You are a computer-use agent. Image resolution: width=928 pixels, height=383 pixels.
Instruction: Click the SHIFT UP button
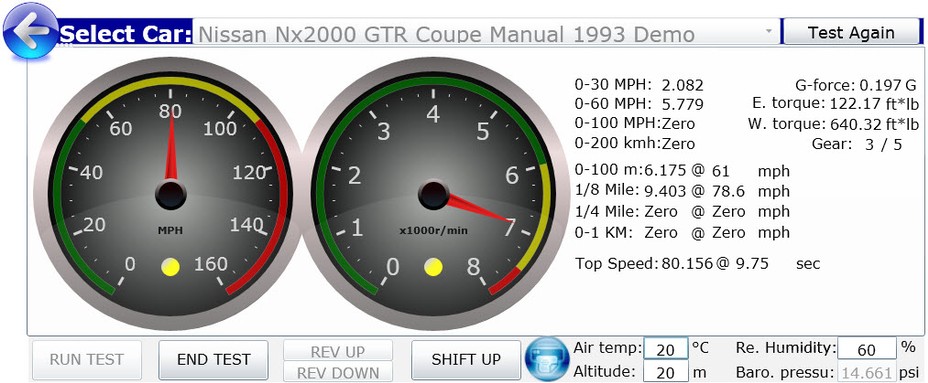click(466, 359)
